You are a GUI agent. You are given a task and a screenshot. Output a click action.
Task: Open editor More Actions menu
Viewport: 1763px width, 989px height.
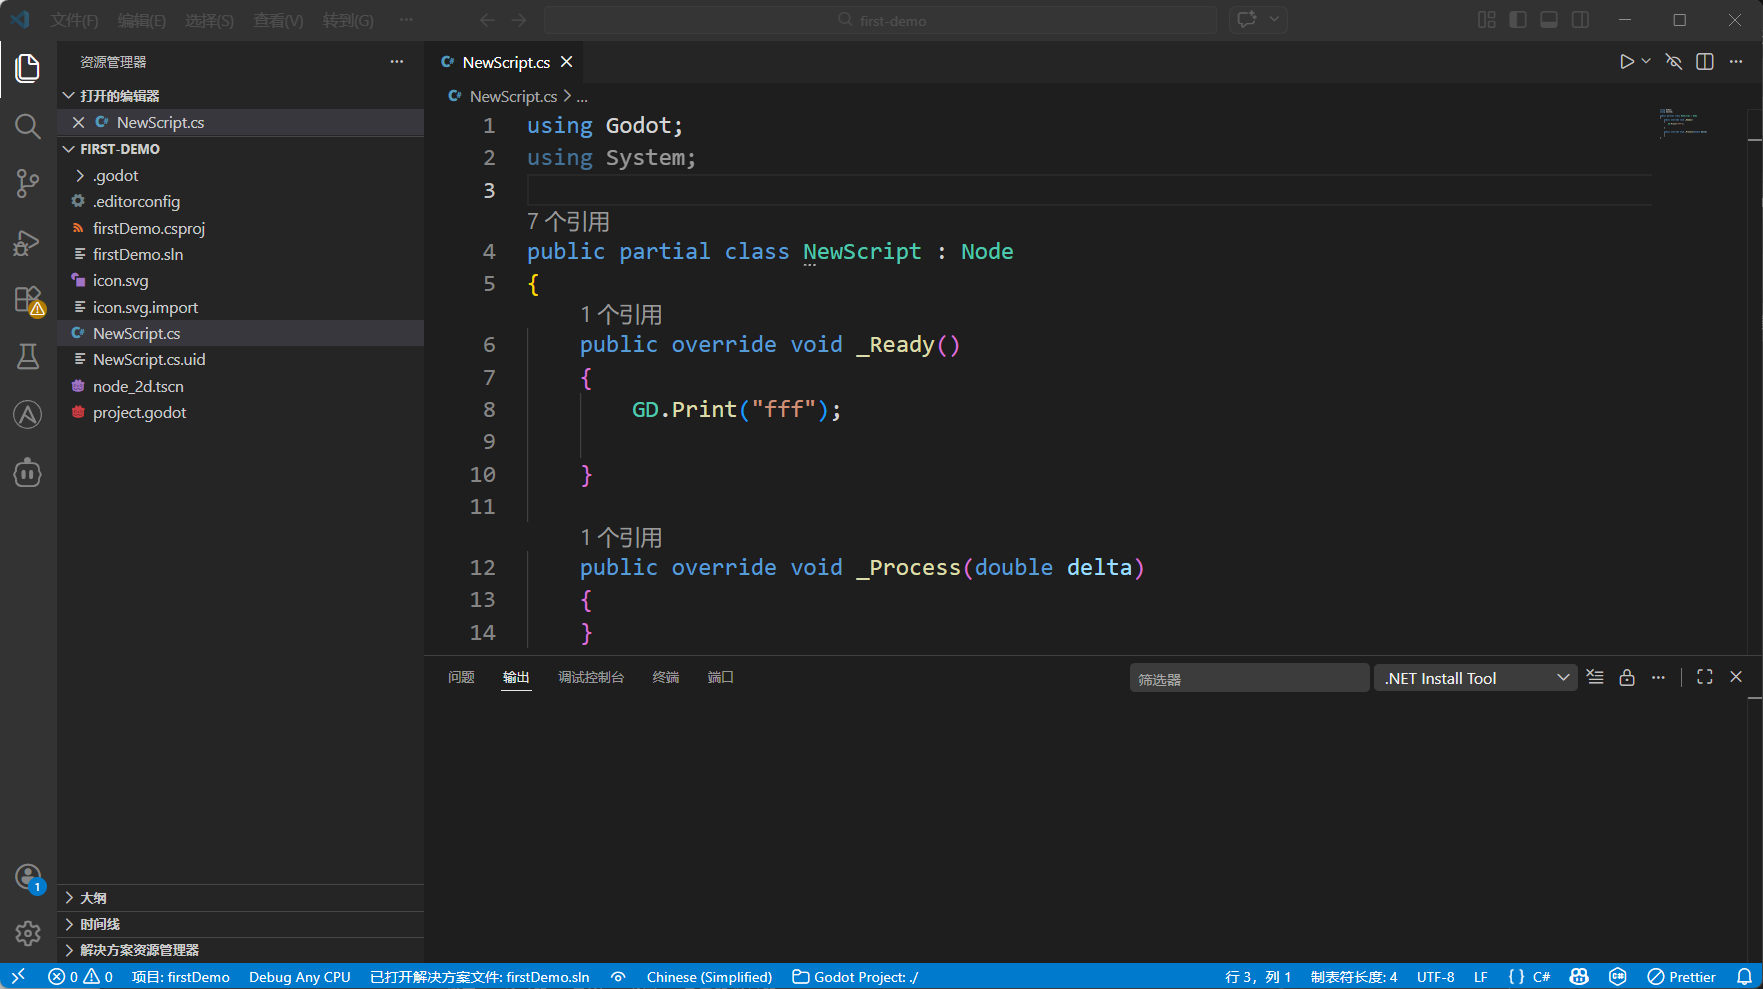pyautogui.click(x=1736, y=62)
